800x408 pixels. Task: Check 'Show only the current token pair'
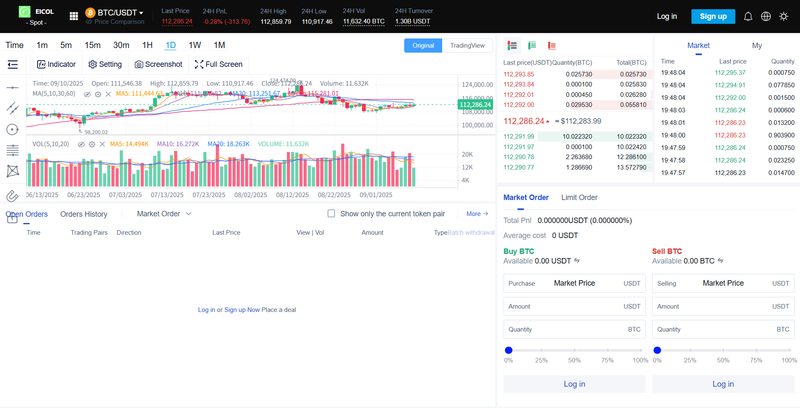(331, 213)
